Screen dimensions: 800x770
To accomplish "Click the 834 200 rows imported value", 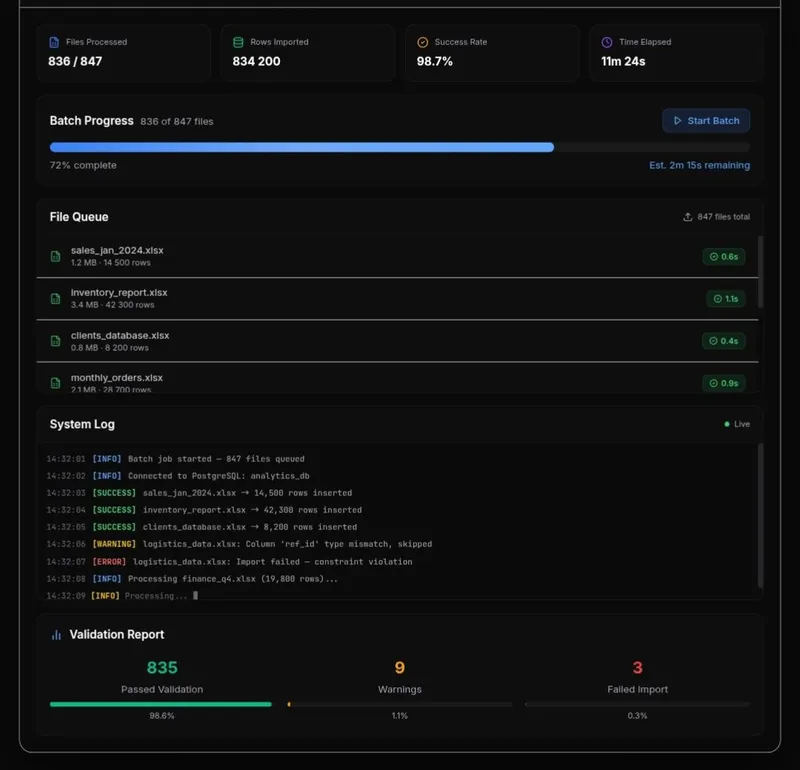I will 256,61.
